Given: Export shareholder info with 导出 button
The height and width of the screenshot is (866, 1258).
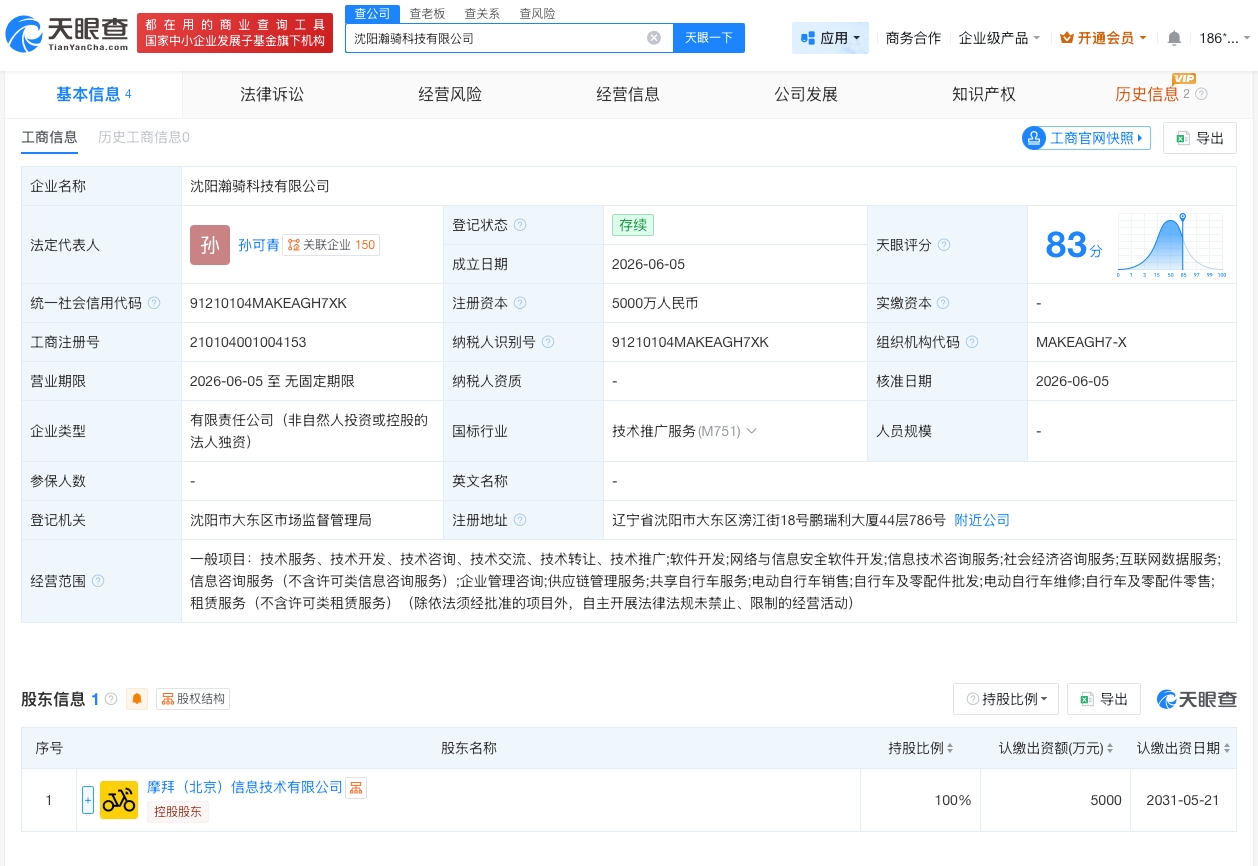Looking at the screenshot, I should click(1104, 699).
